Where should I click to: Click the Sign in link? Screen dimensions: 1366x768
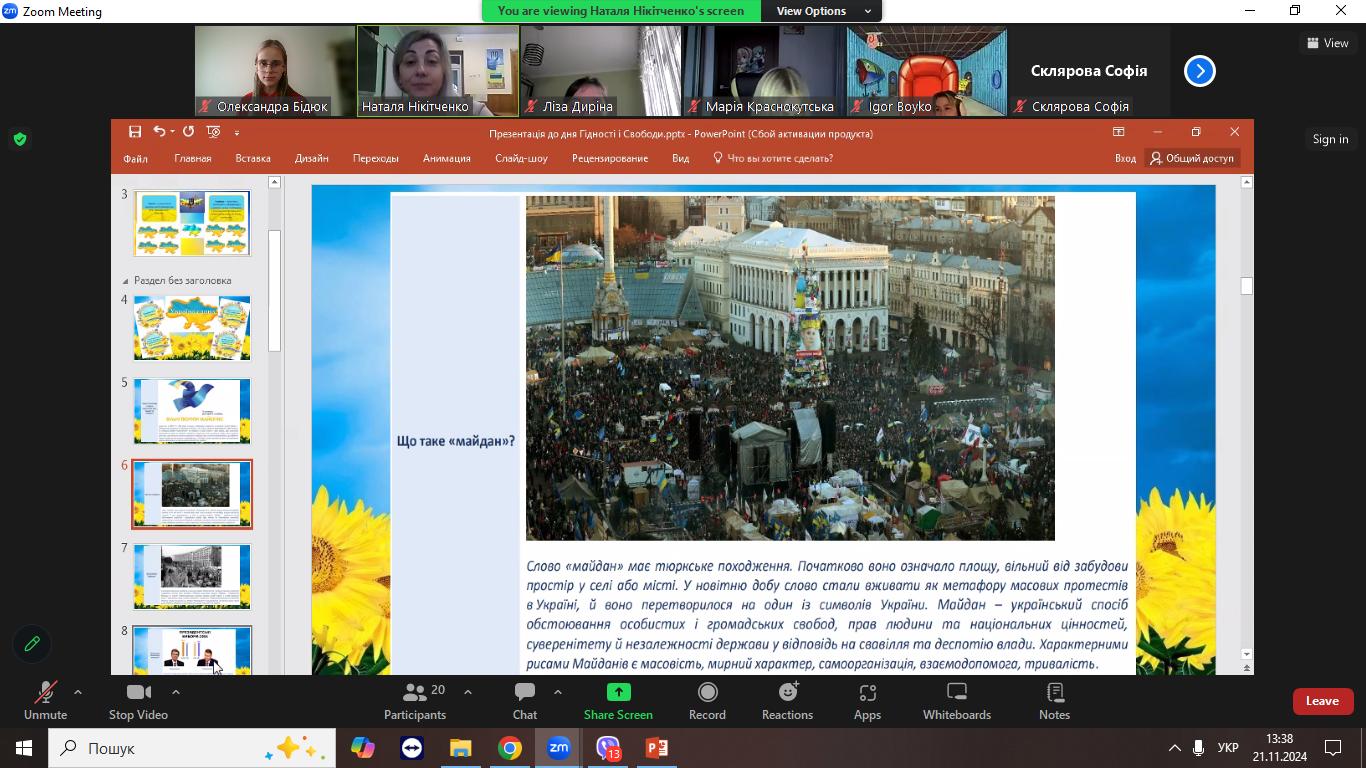(1330, 139)
